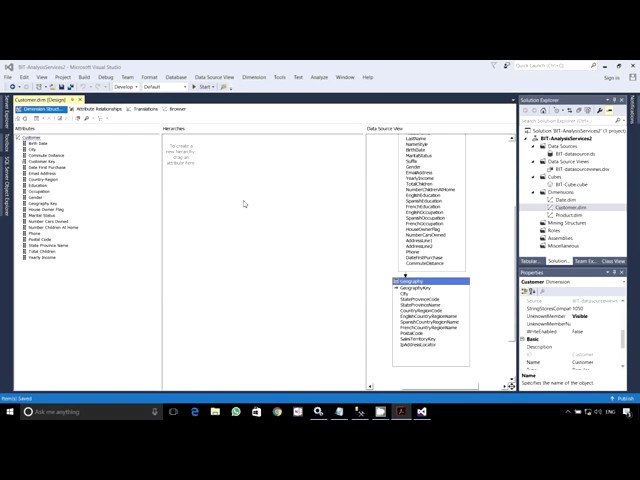Click the Property Pages wrench in the Properties panel
This screenshot has width=640, height=480.
pyautogui.click(x=542, y=291)
